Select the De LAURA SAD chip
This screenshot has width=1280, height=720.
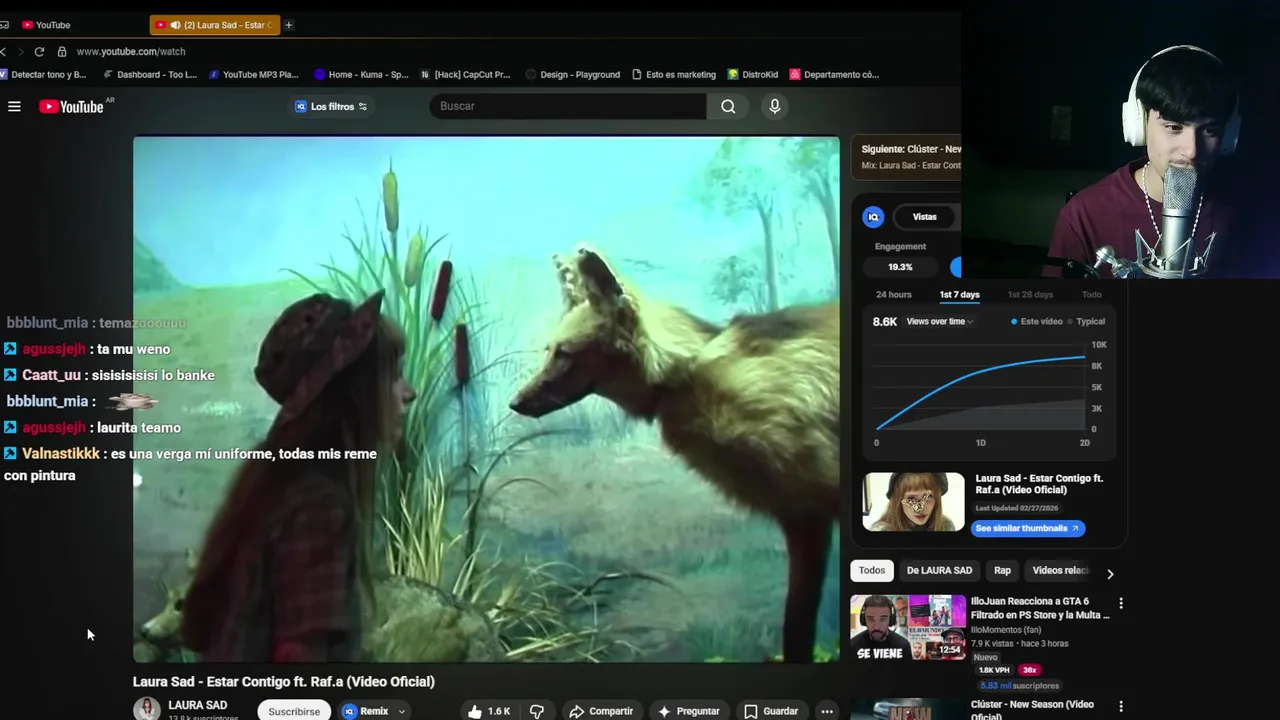coord(939,571)
